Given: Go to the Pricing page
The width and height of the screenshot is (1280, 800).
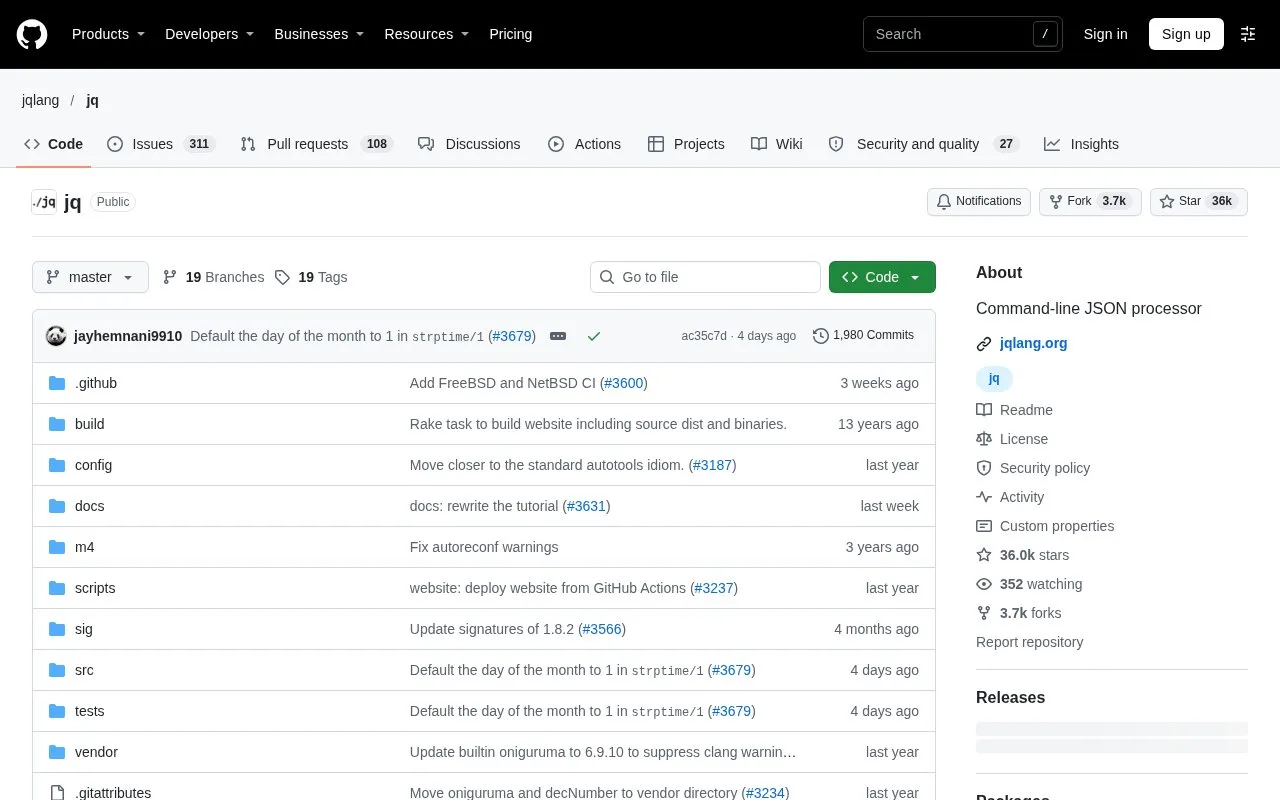Looking at the screenshot, I should point(510,34).
